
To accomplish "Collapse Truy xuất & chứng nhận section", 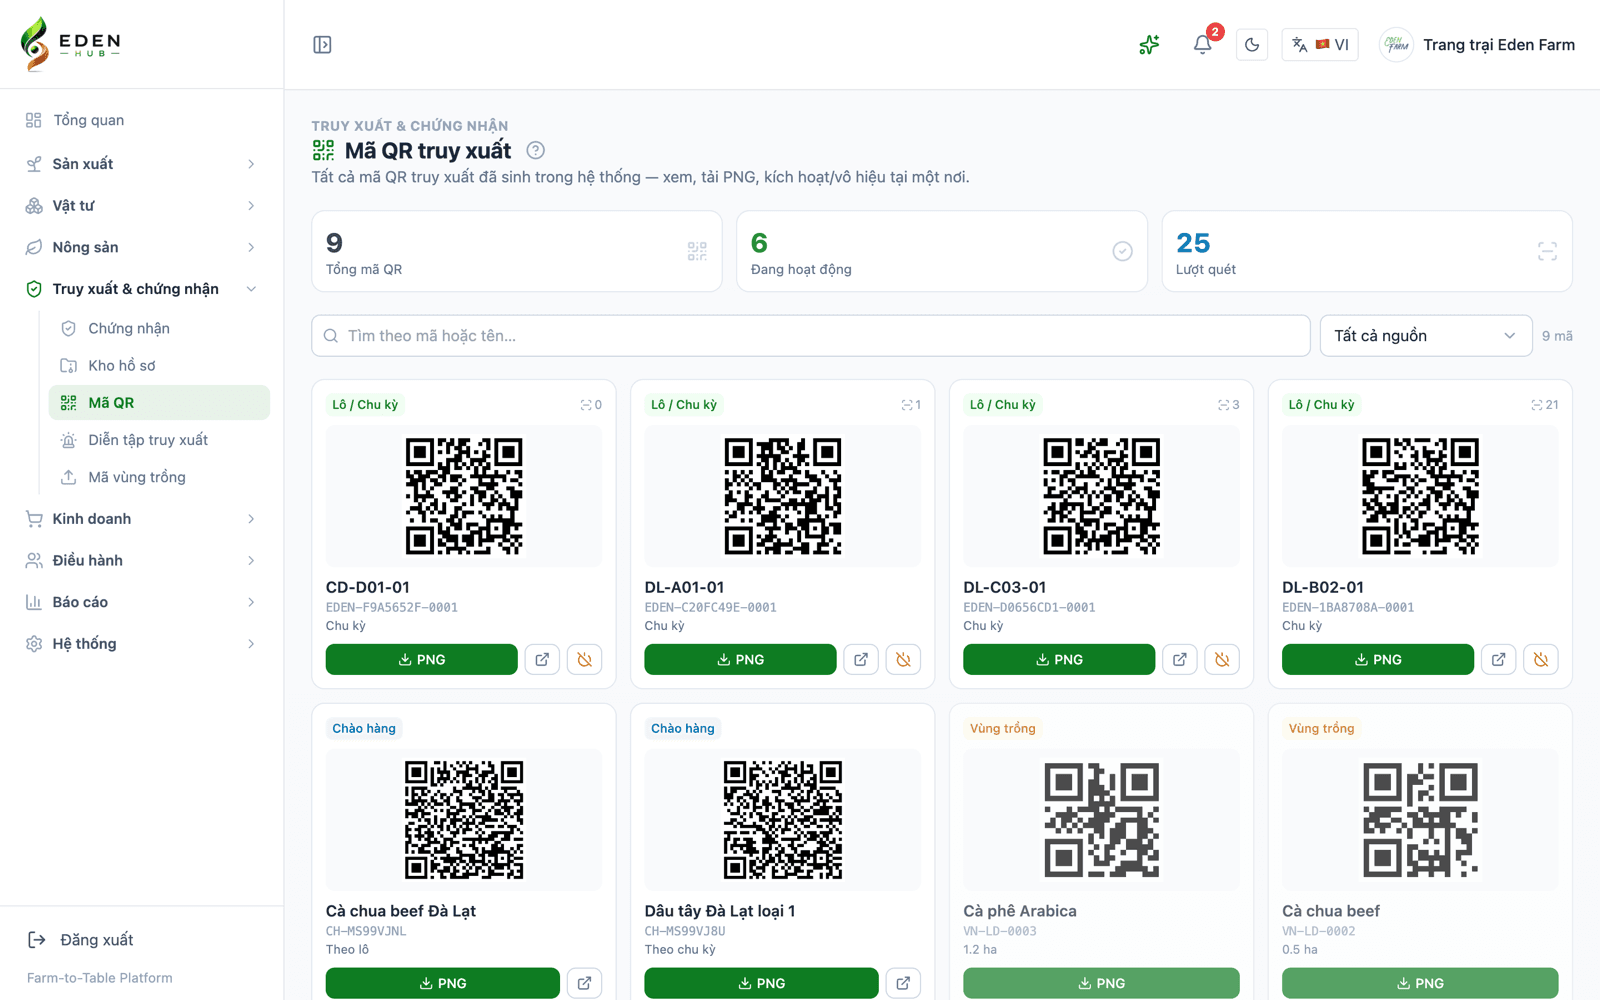I will (x=142, y=289).
